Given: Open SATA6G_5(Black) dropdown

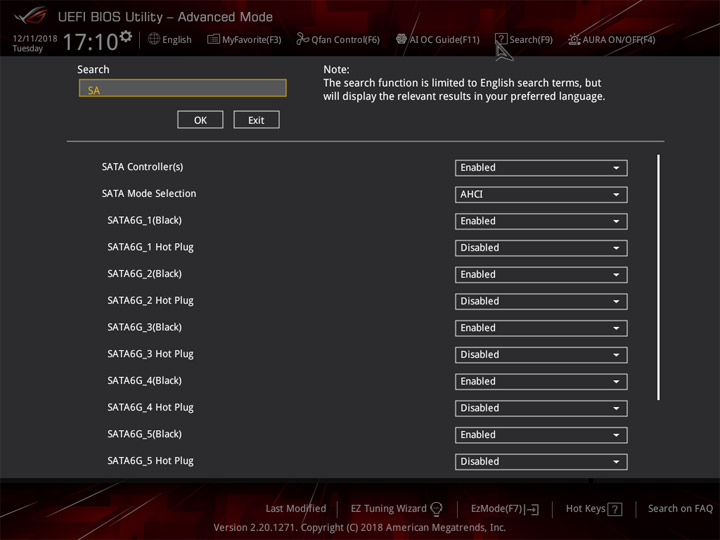Looking at the screenshot, I should [541, 434].
